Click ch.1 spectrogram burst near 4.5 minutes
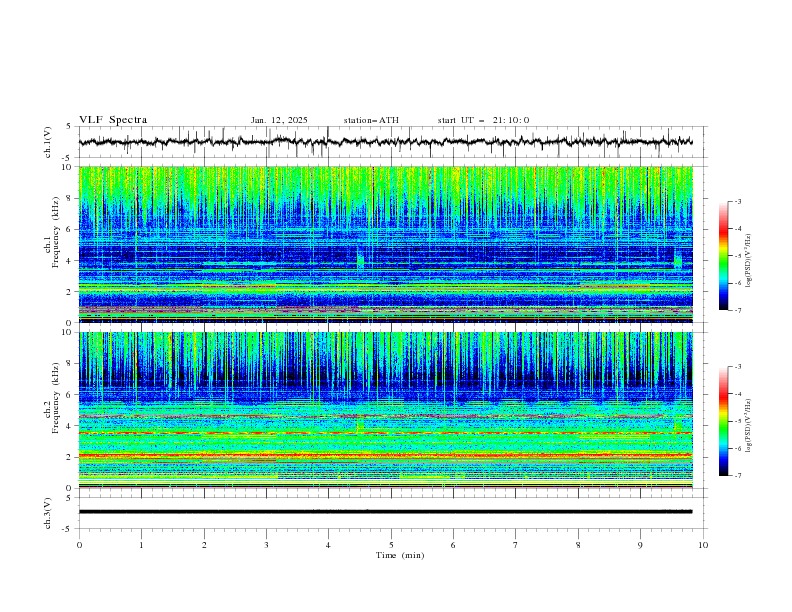Screen dimensions: 792x612 [360, 259]
